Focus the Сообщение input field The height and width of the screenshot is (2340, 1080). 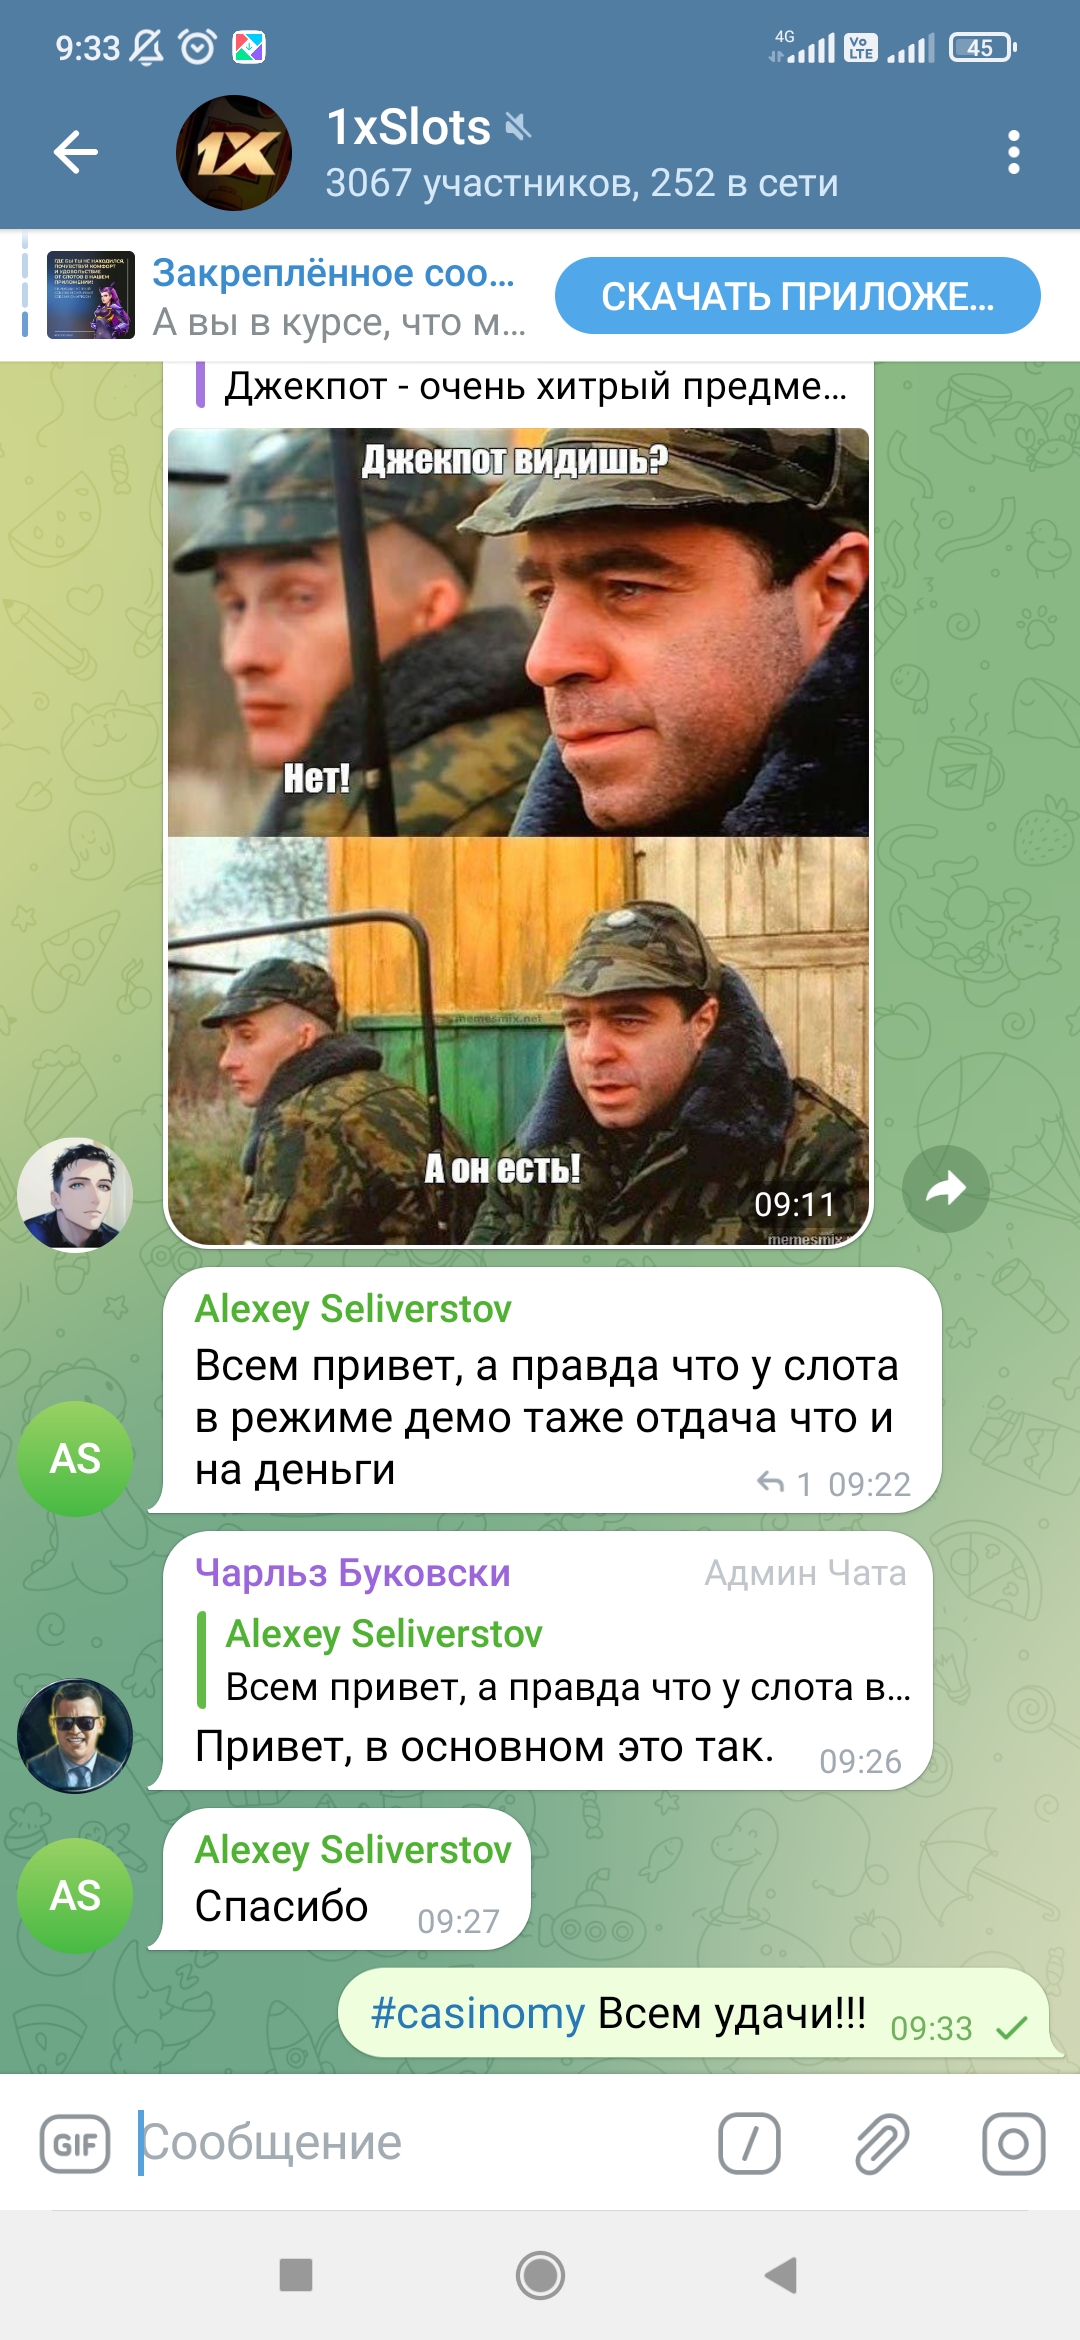click(x=420, y=2143)
